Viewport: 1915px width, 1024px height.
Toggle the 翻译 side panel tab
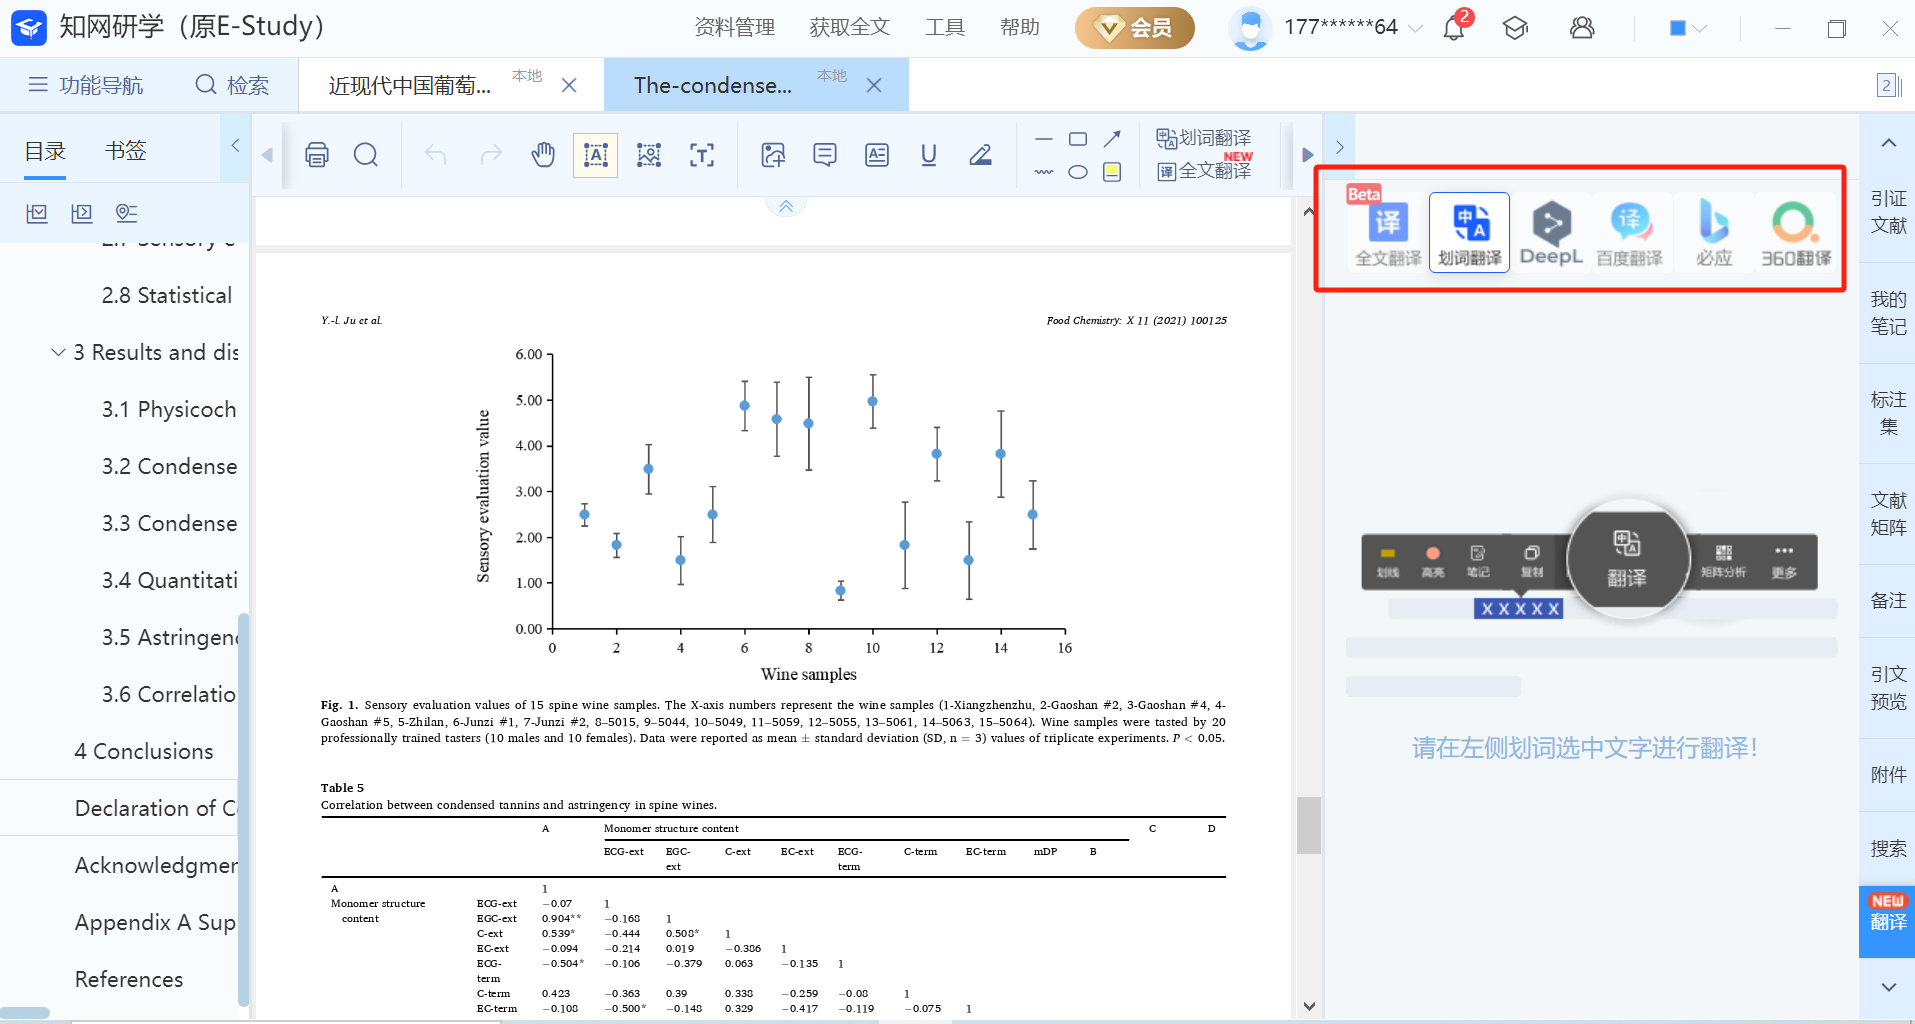[1887, 912]
